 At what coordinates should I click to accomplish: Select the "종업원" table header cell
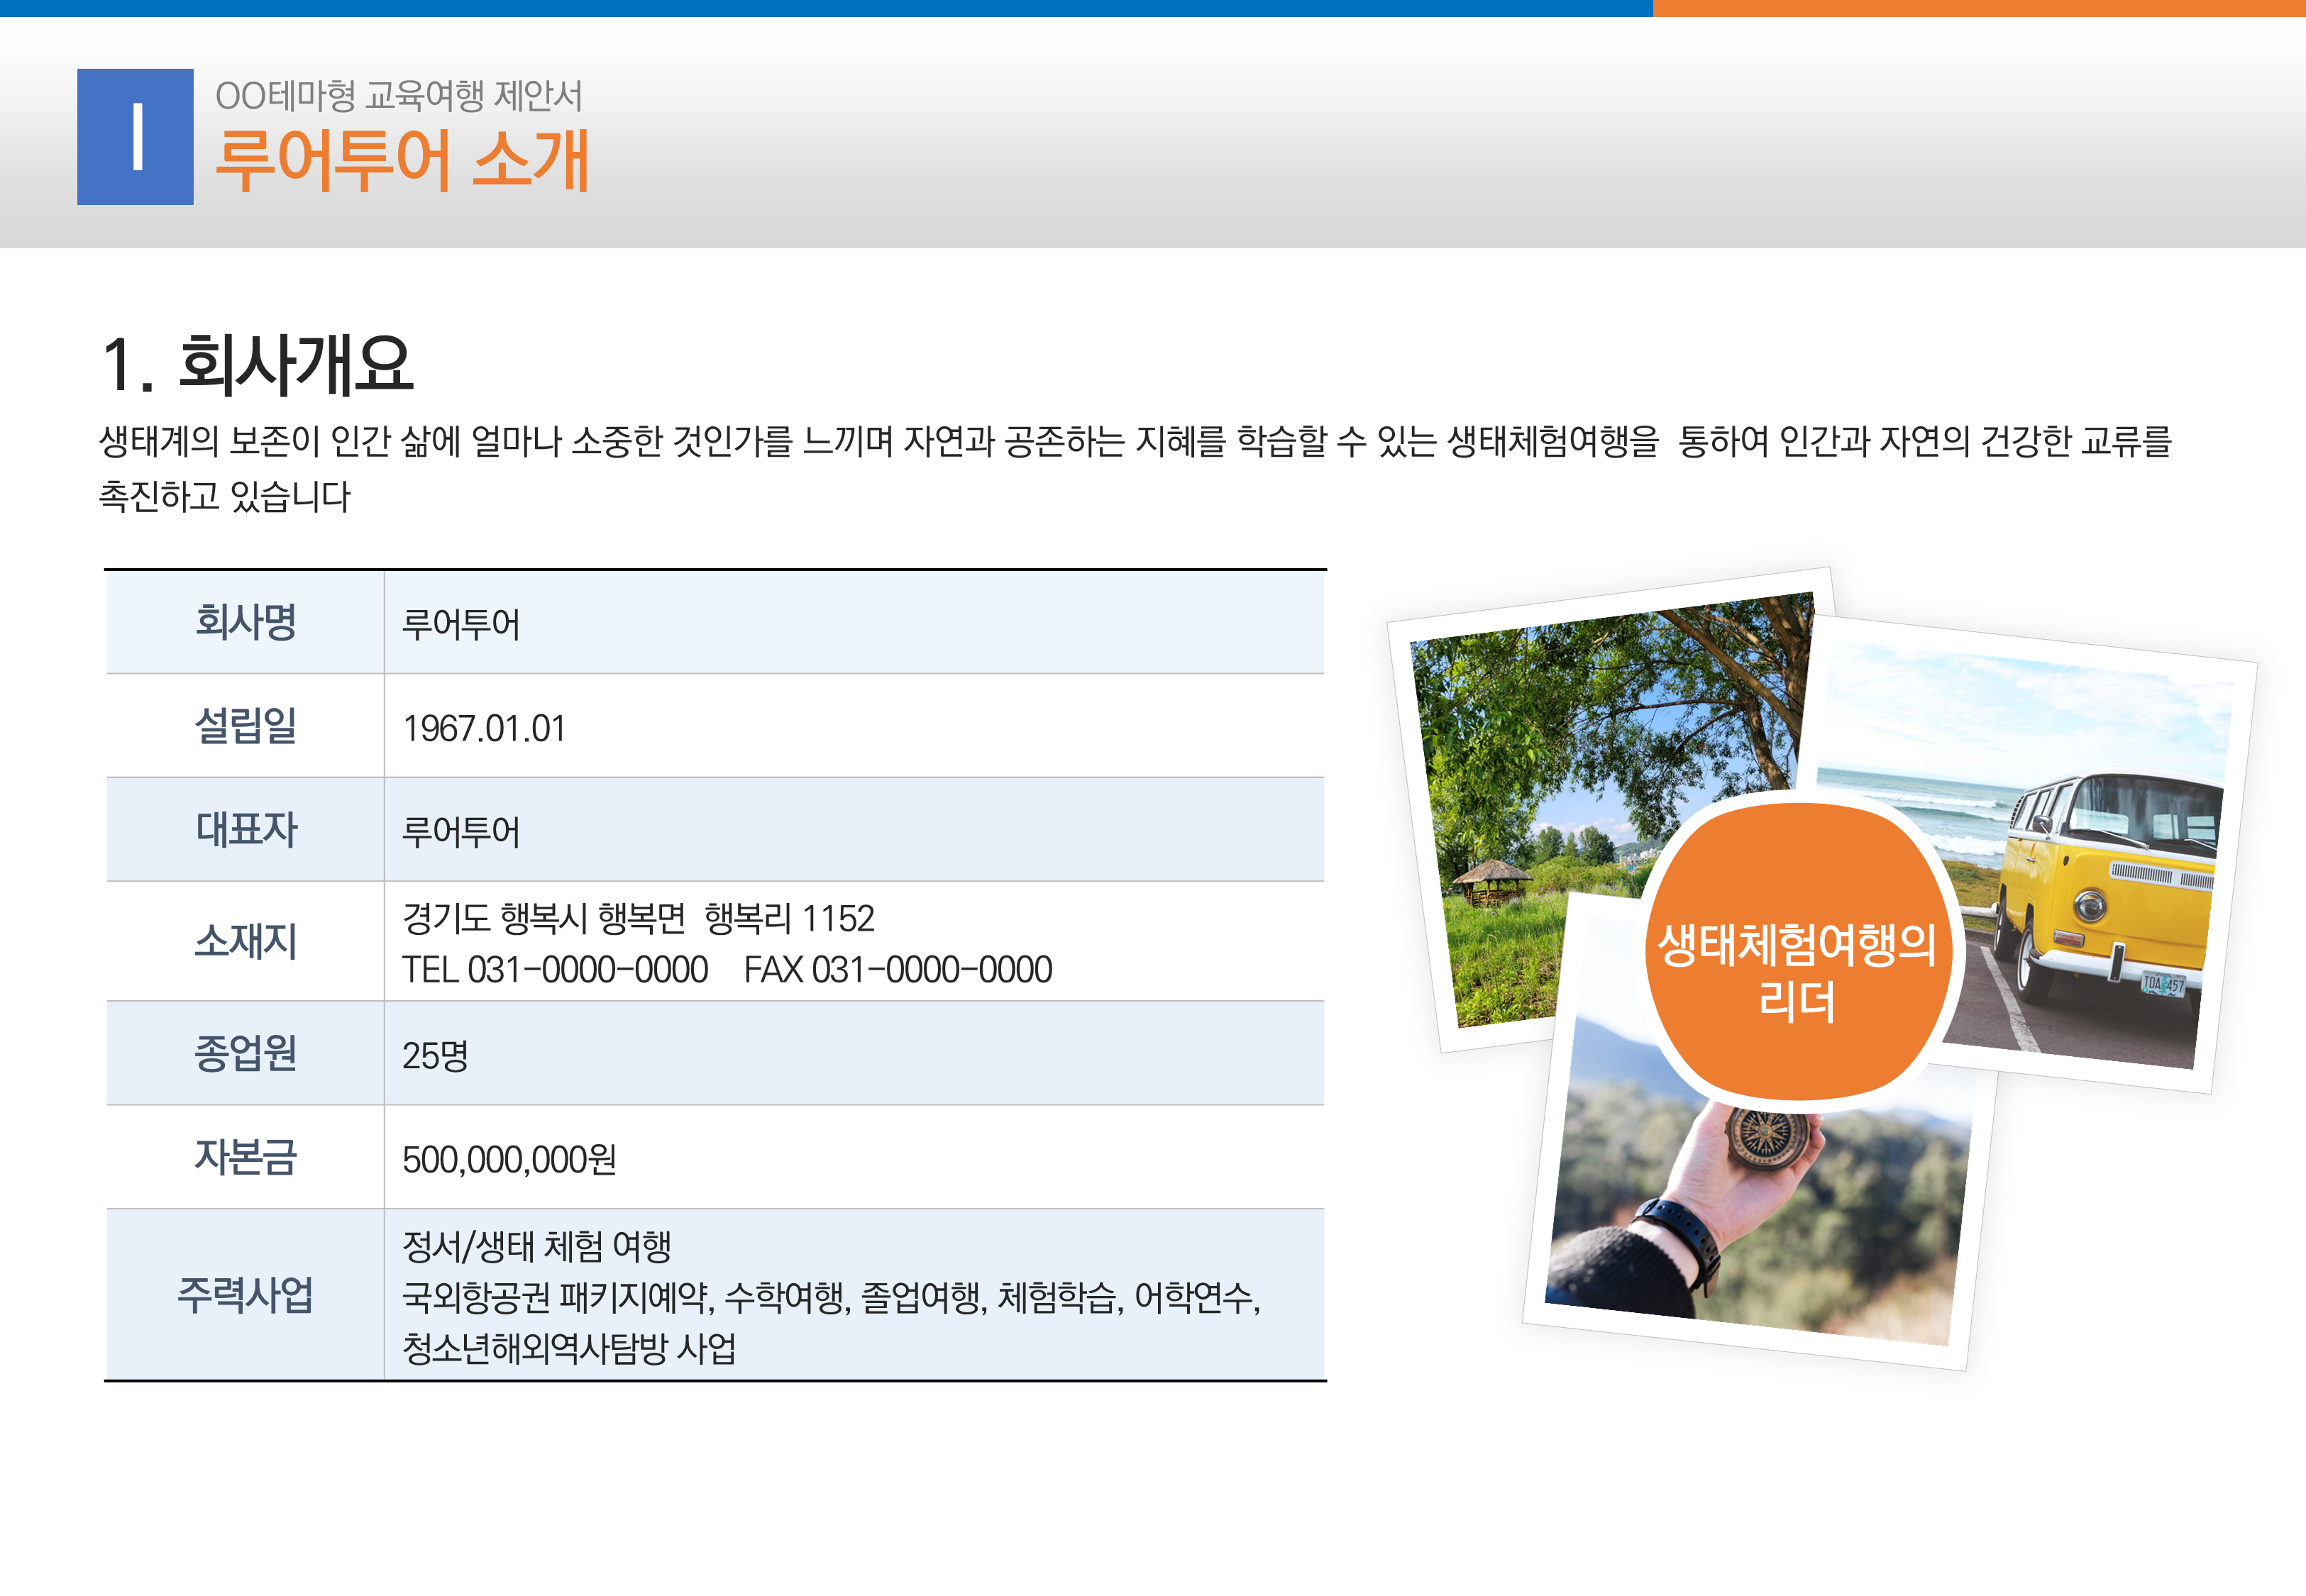(245, 1053)
